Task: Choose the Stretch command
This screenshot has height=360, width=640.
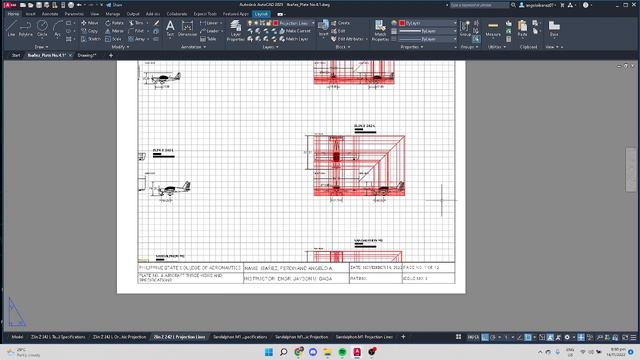Action: (91, 39)
